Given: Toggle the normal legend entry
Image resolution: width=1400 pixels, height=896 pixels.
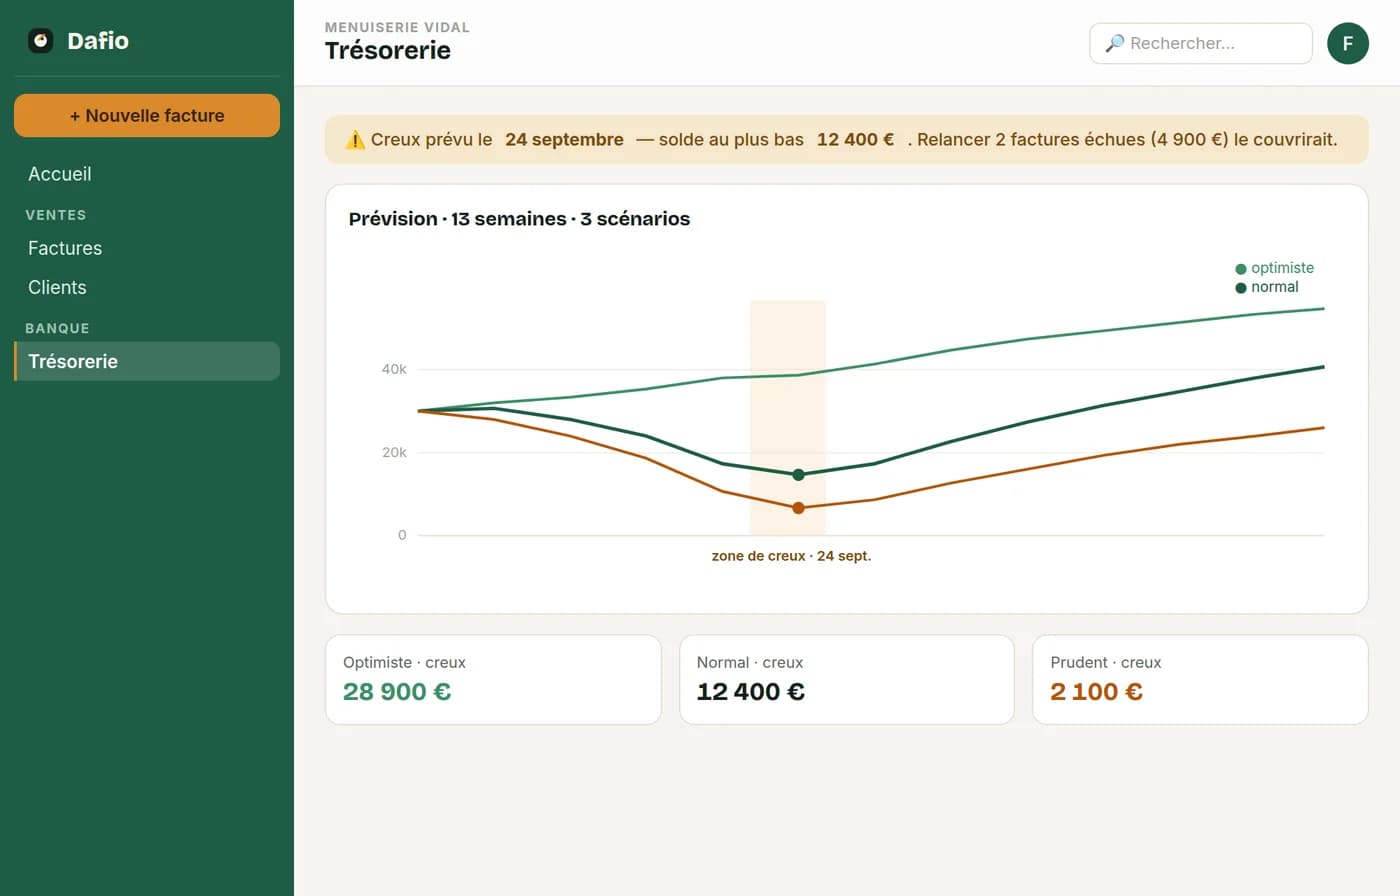Looking at the screenshot, I should coord(1267,287).
